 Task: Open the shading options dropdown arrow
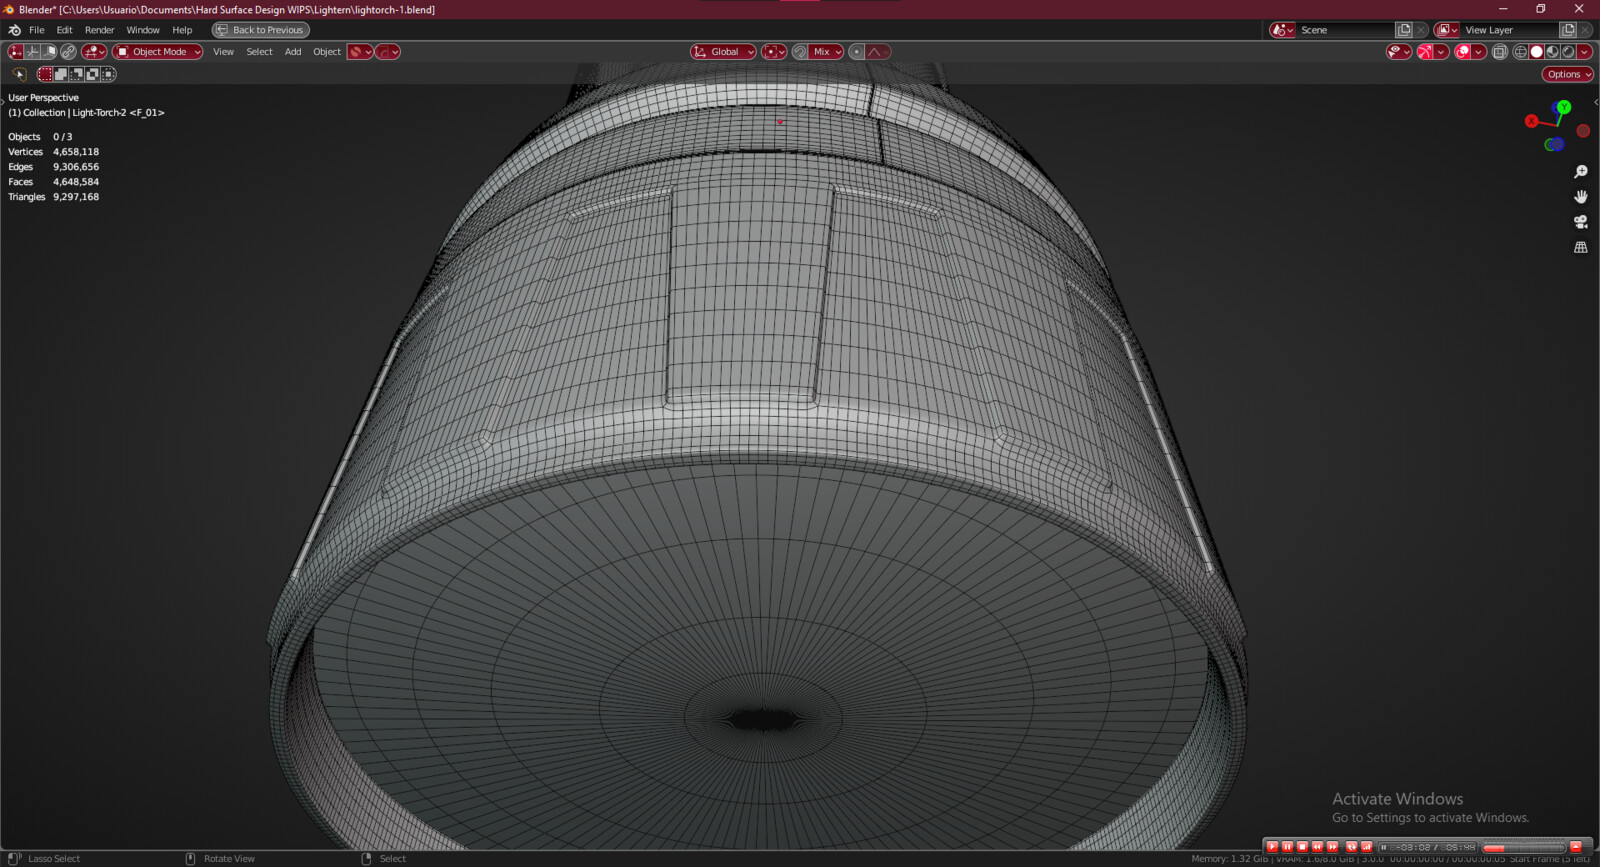1584,52
